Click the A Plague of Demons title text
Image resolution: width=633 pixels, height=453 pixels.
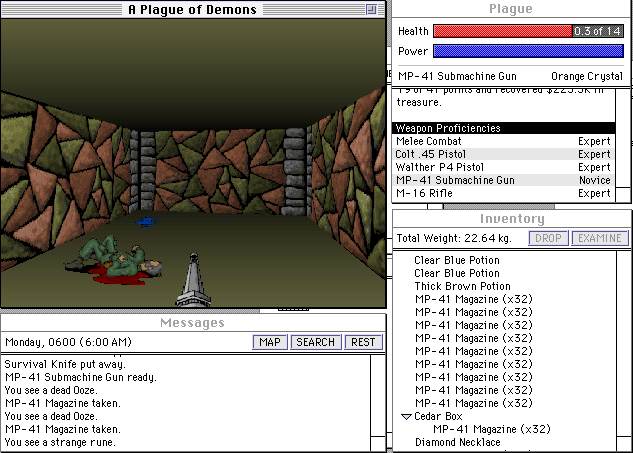click(192, 9)
